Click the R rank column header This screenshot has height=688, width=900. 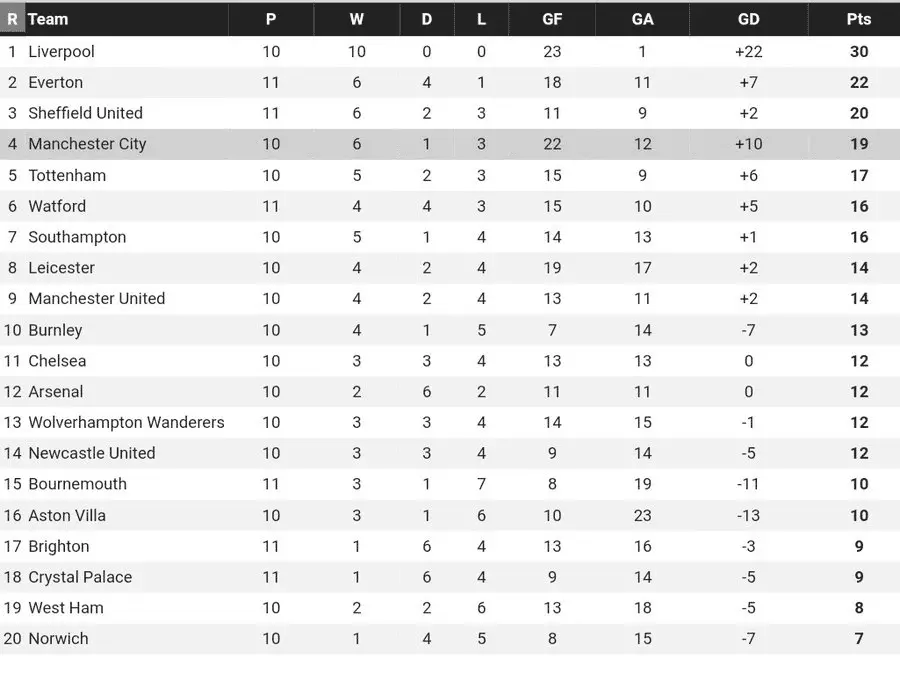pos(12,19)
